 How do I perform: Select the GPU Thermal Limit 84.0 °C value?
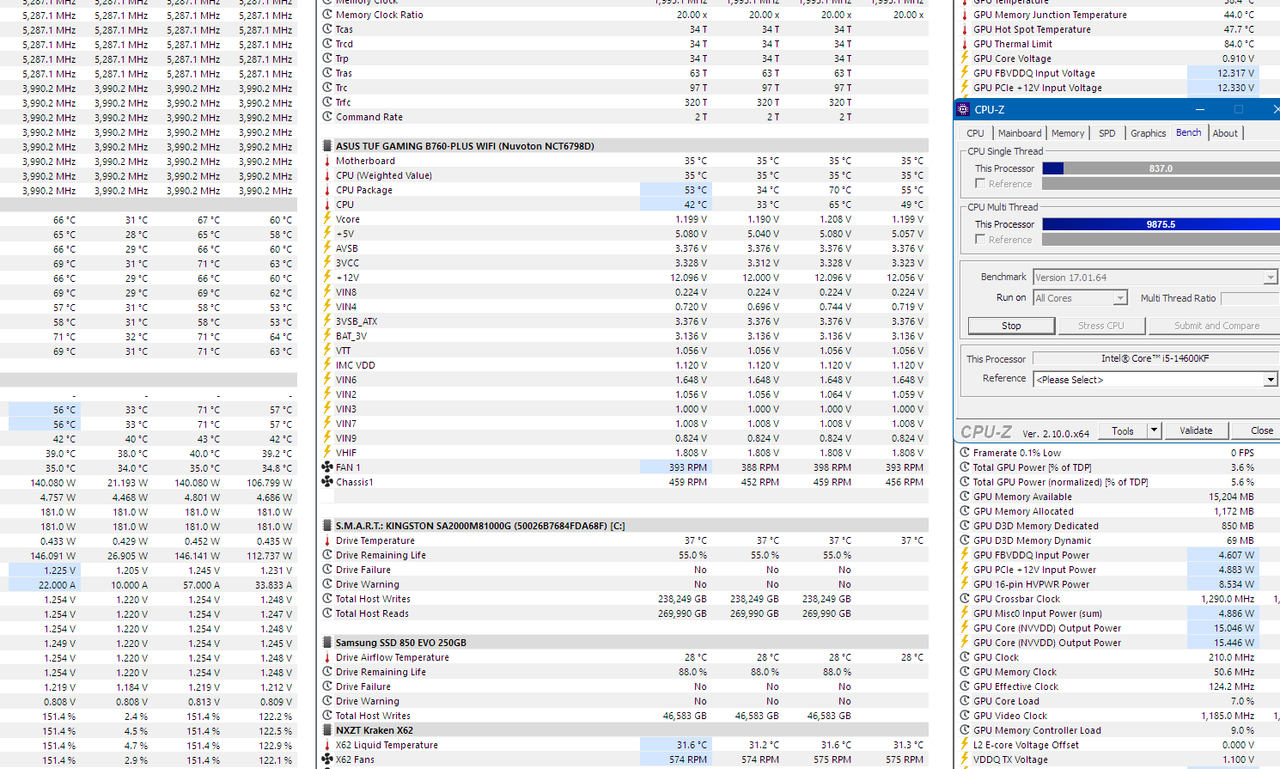click(1238, 44)
